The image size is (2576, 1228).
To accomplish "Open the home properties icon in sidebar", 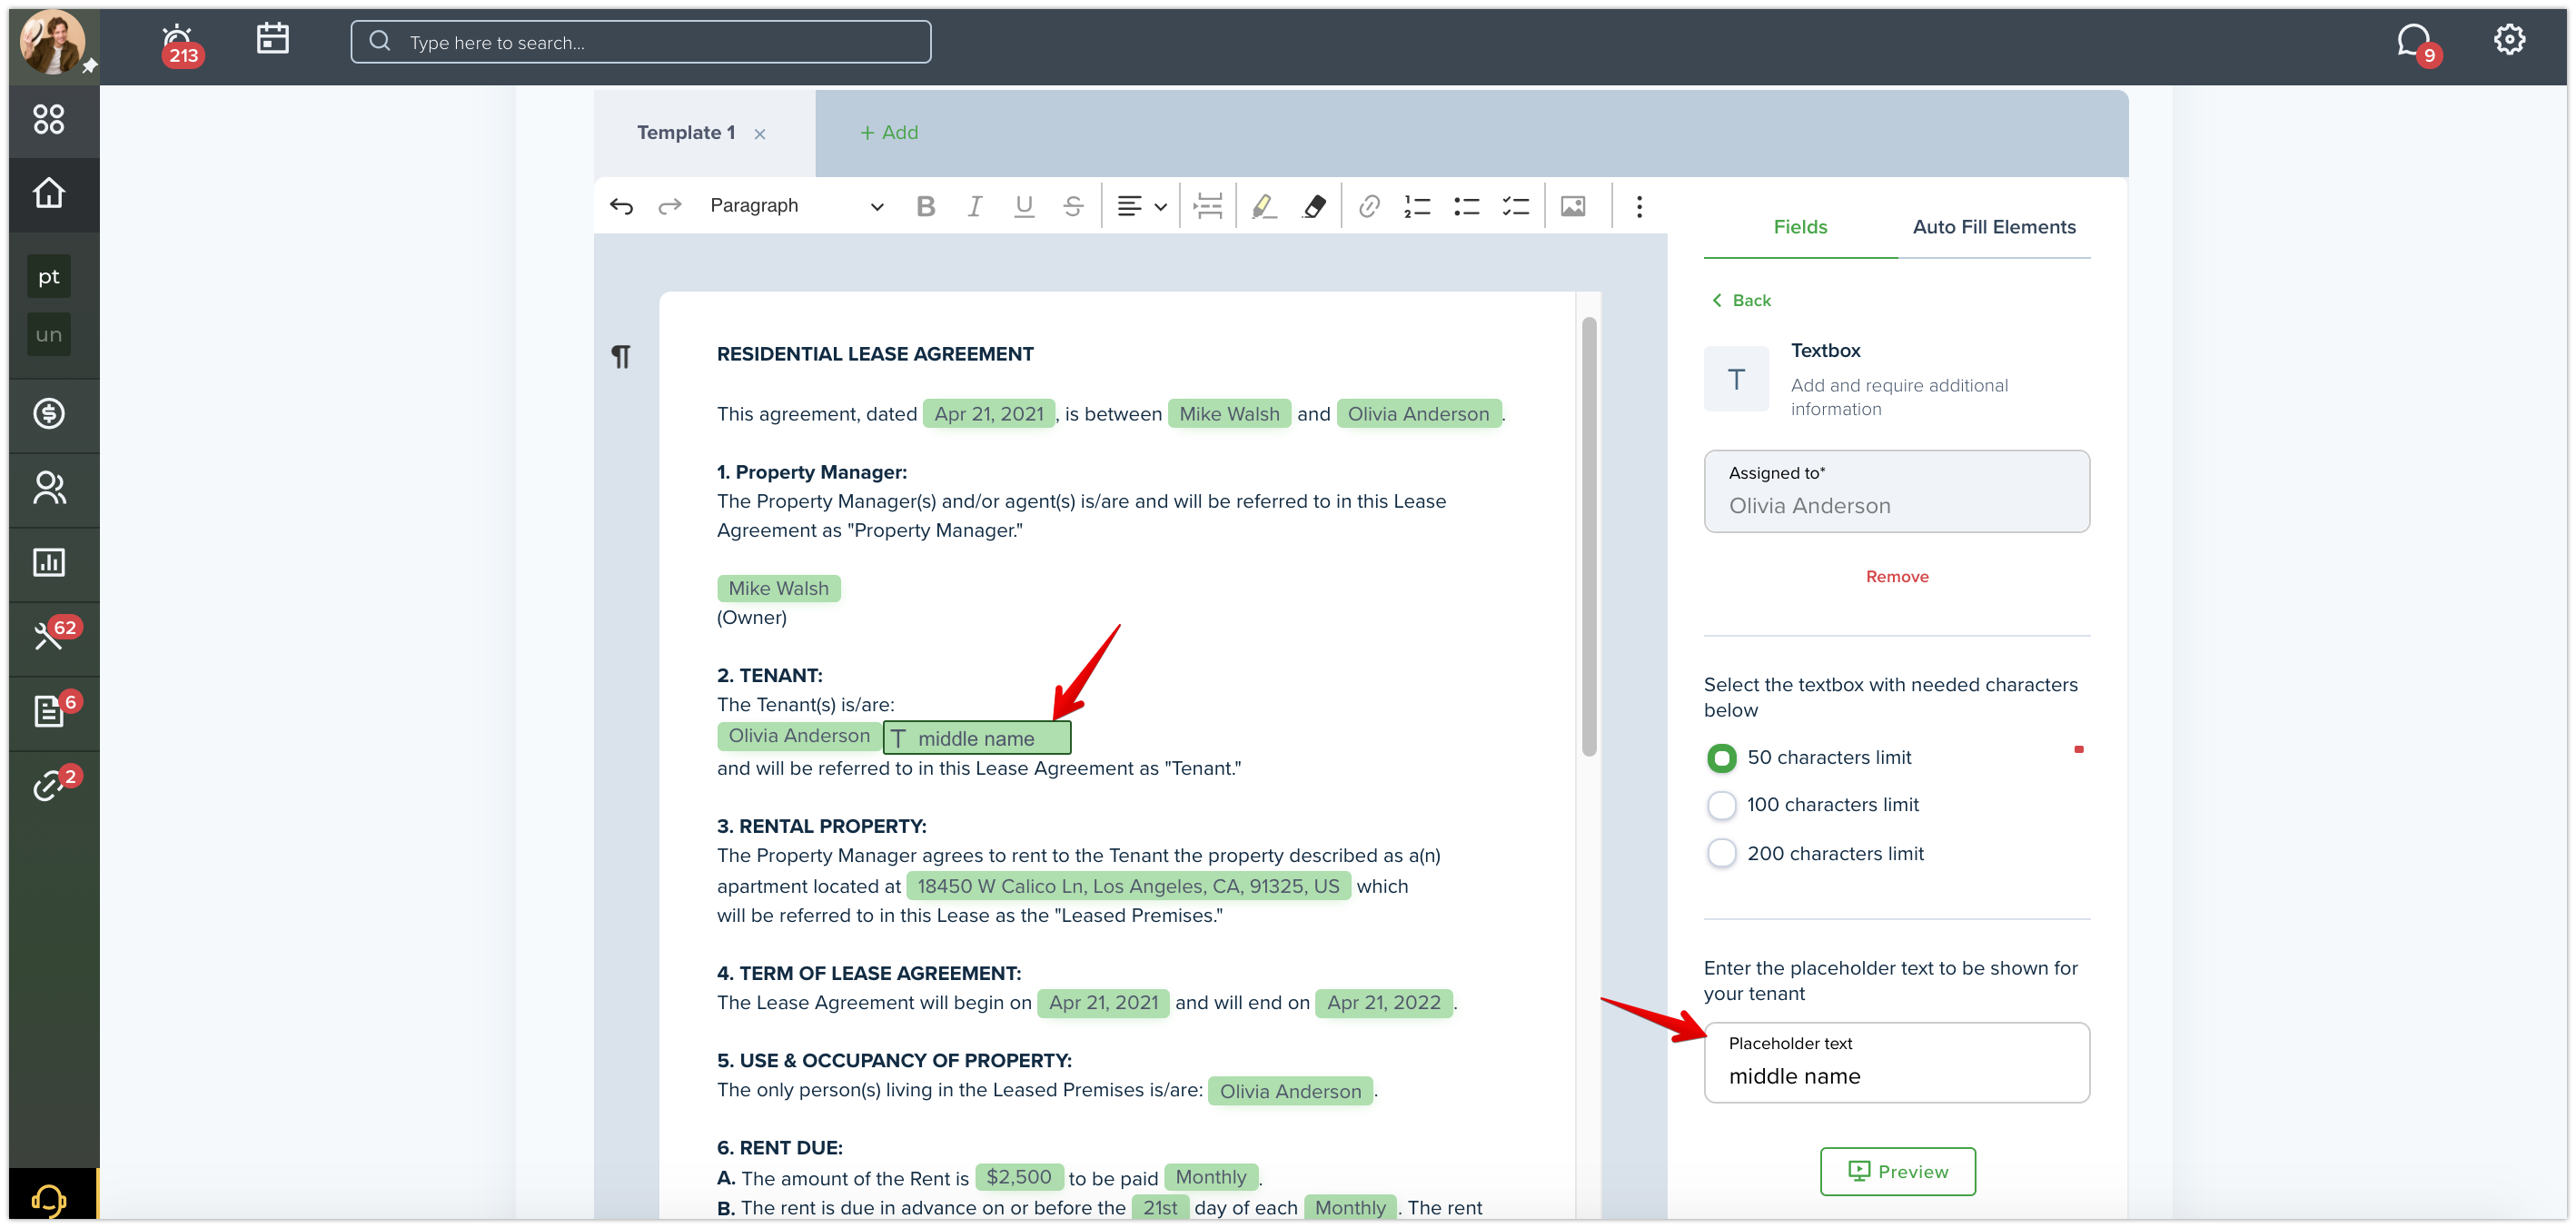I will [49, 194].
